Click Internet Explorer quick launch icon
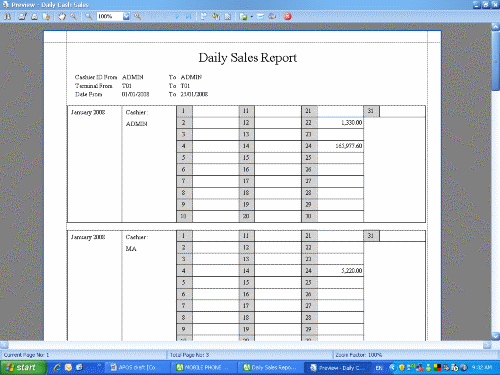500x375 pixels. pos(57,367)
